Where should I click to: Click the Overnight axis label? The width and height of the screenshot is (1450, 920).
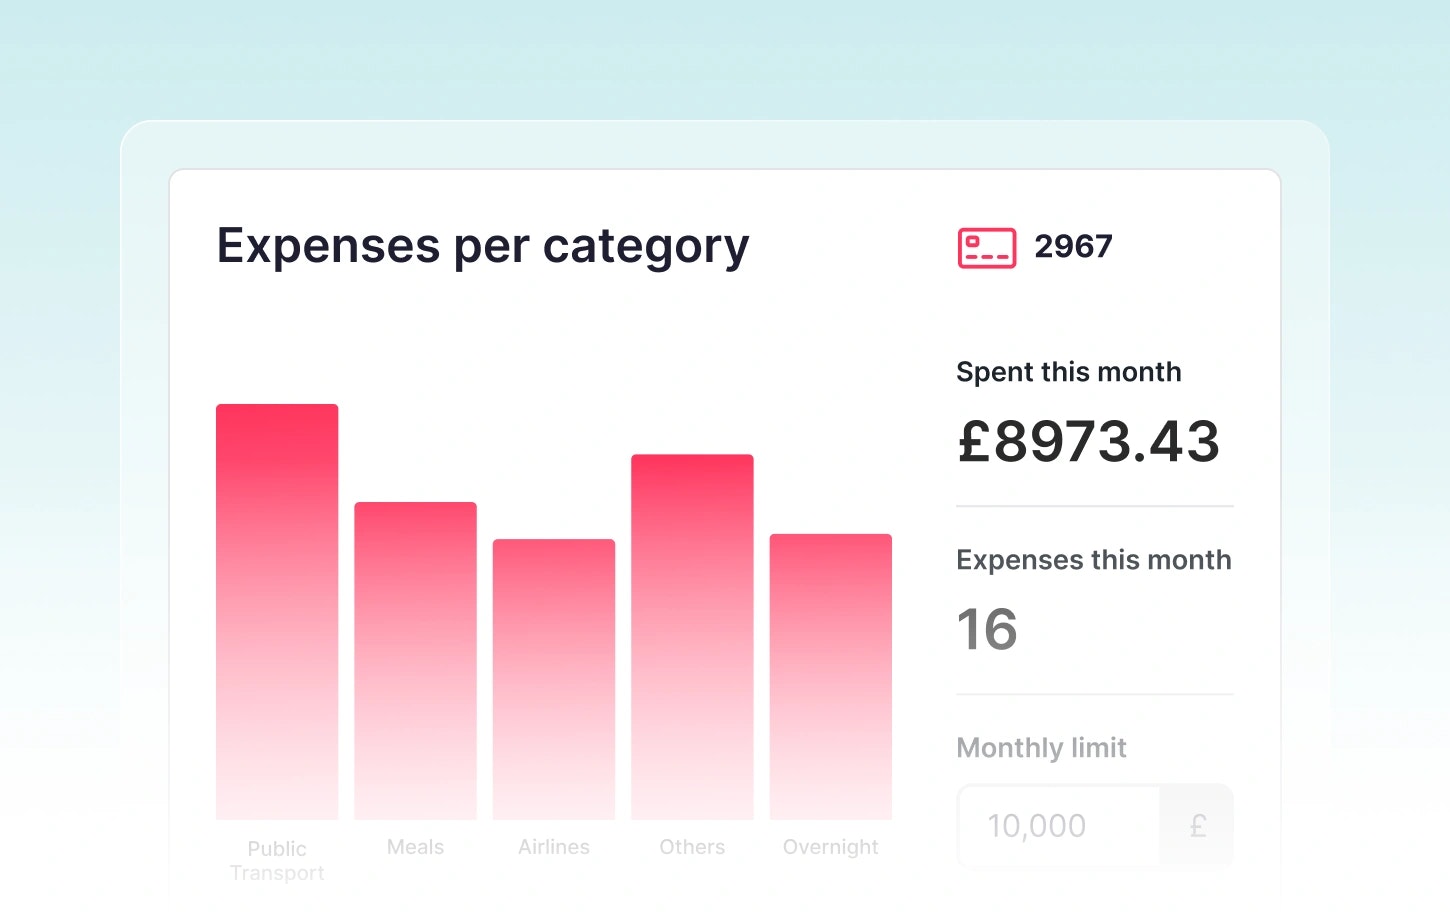(830, 847)
